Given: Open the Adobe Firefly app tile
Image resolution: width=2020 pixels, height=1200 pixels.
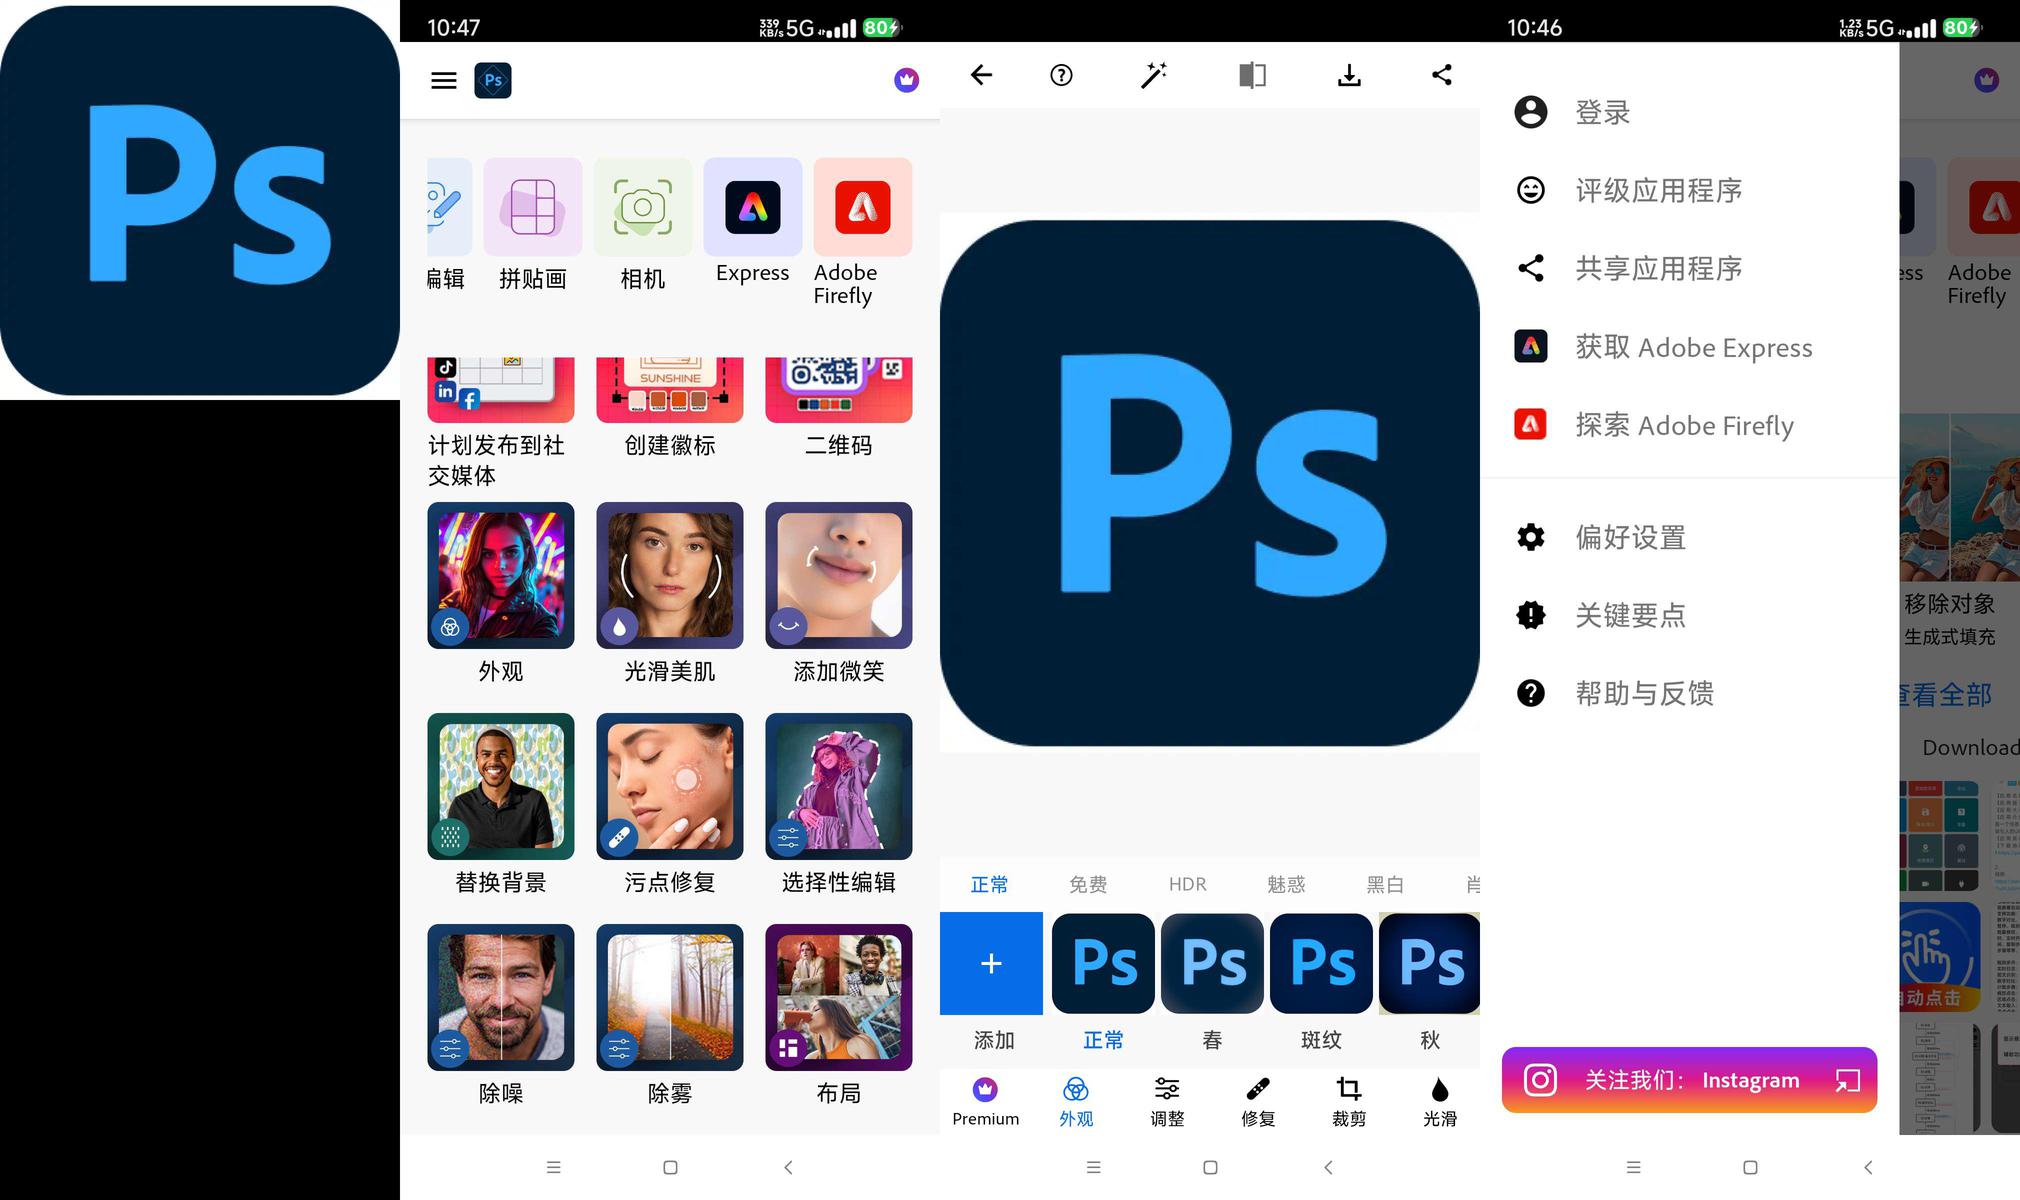Looking at the screenshot, I should tap(862, 232).
